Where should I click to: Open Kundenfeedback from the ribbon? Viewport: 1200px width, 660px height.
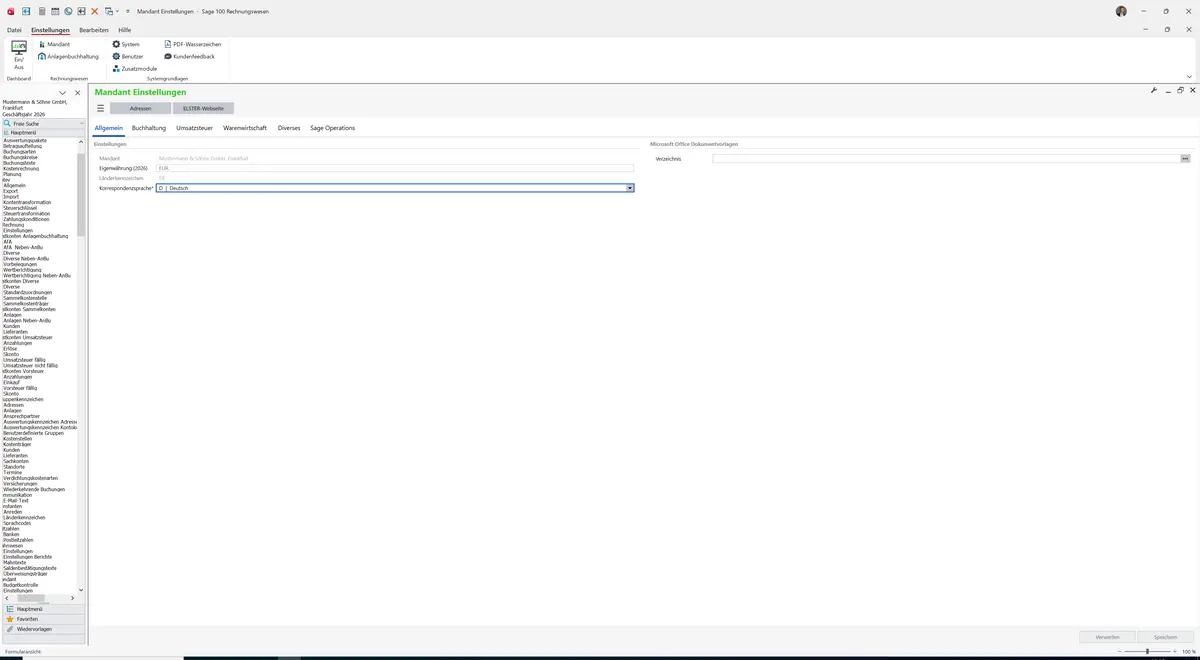coord(190,56)
